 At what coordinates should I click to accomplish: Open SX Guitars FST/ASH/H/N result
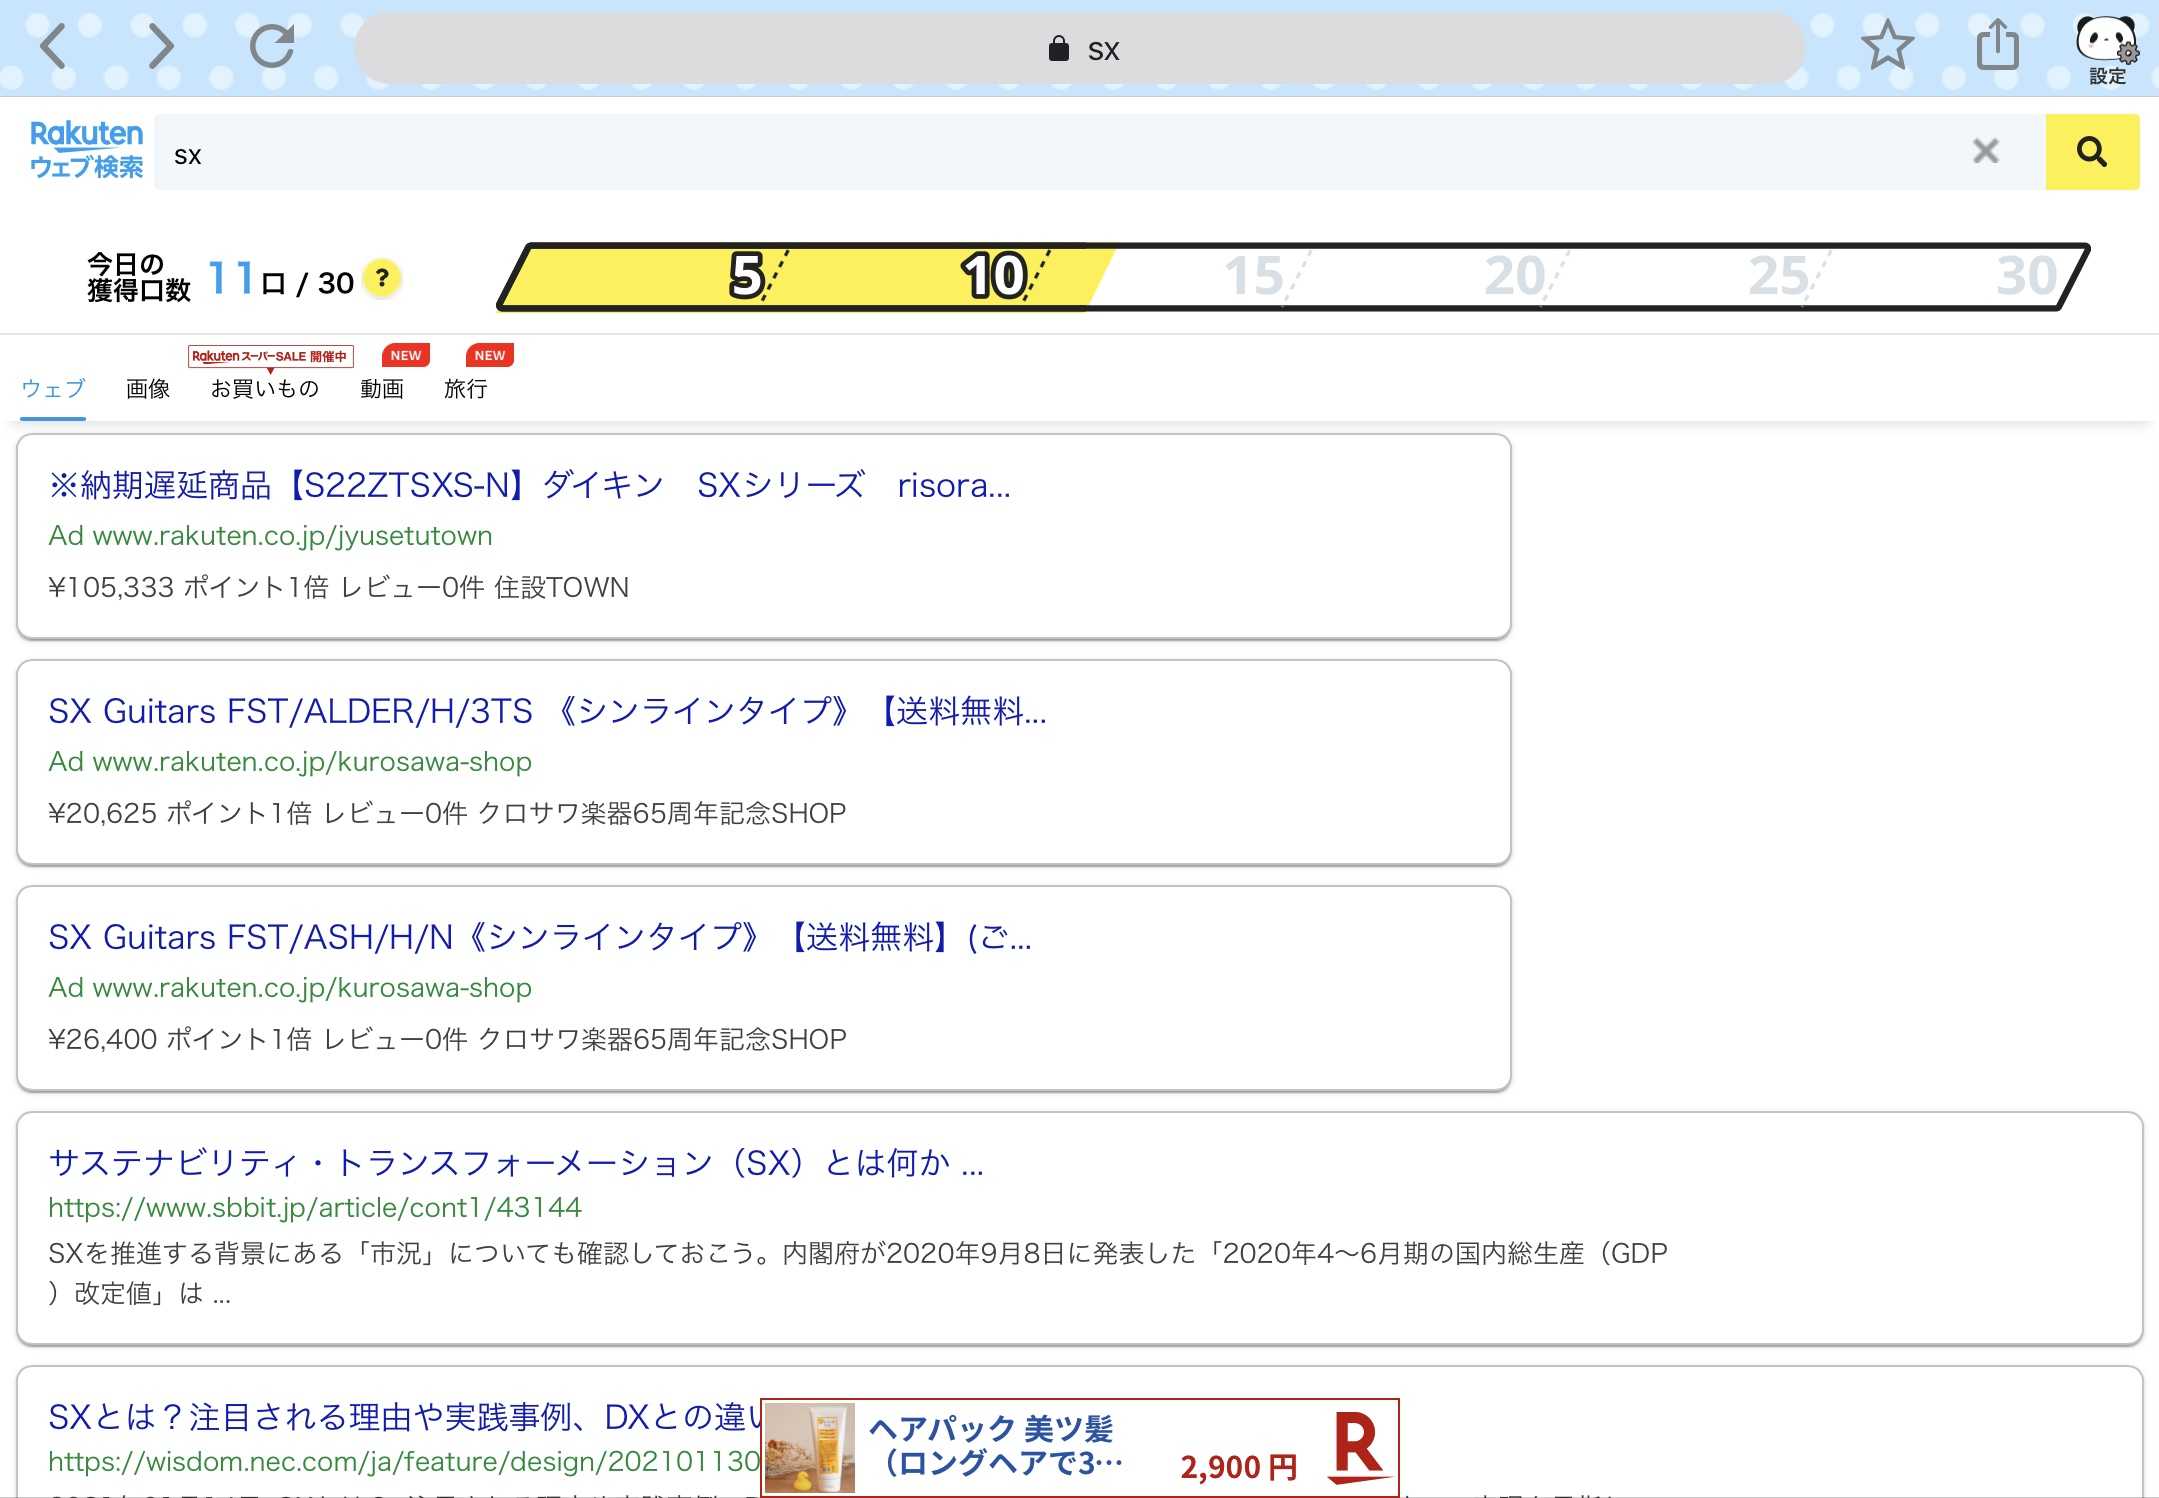(x=539, y=938)
